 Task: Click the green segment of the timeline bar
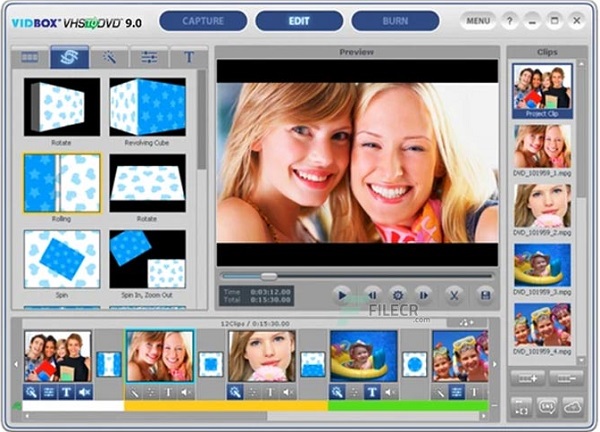pyautogui.click(x=408, y=406)
